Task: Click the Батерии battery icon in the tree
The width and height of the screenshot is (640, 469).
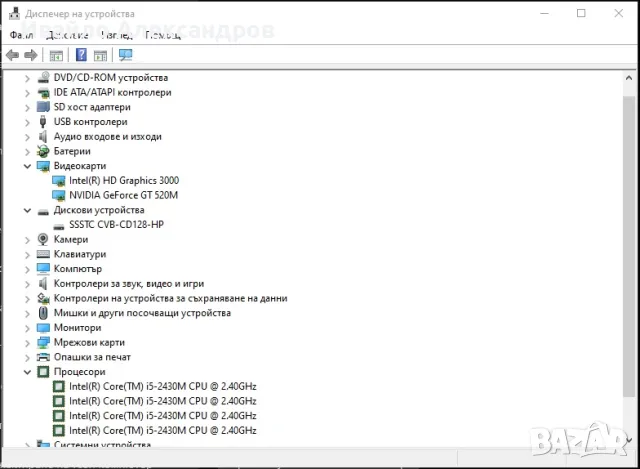Action: coord(43,151)
